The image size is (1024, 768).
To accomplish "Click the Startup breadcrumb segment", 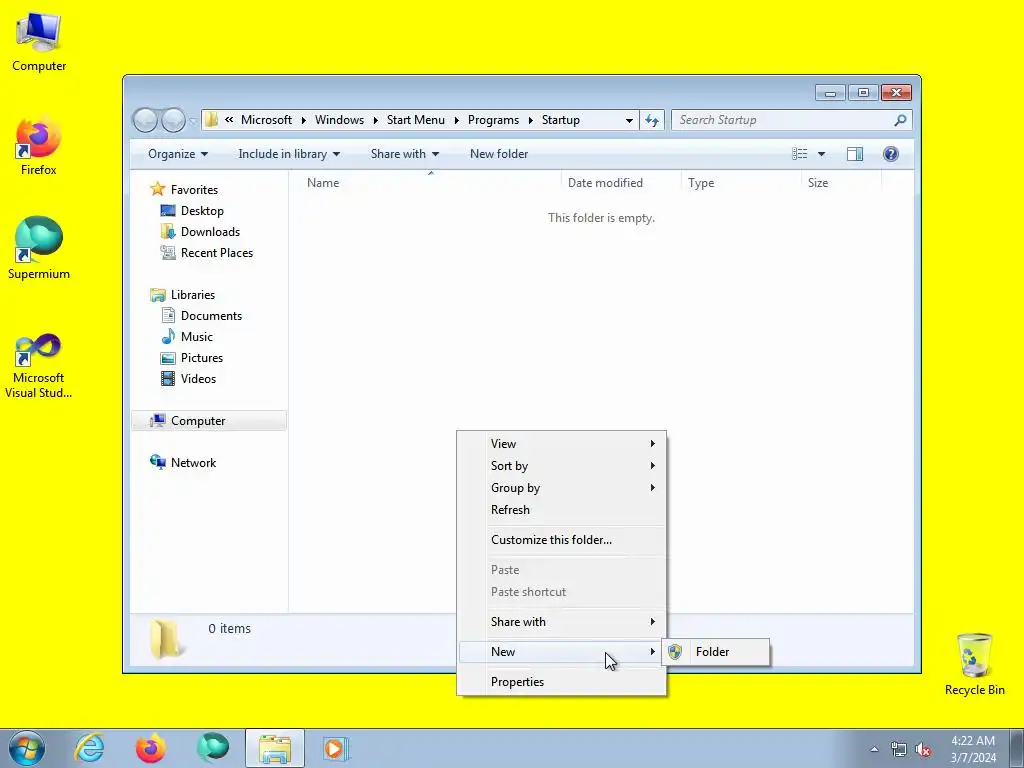I will pos(560,120).
